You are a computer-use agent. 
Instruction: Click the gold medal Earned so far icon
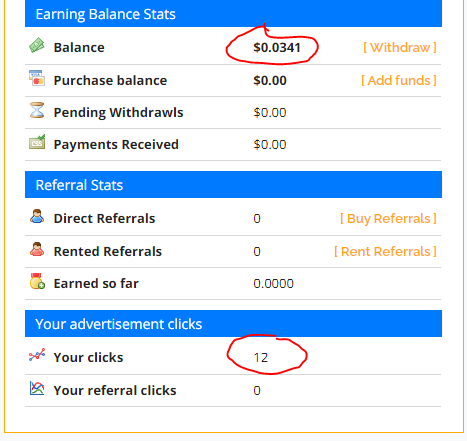pyautogui.click(x=37, y=281)
